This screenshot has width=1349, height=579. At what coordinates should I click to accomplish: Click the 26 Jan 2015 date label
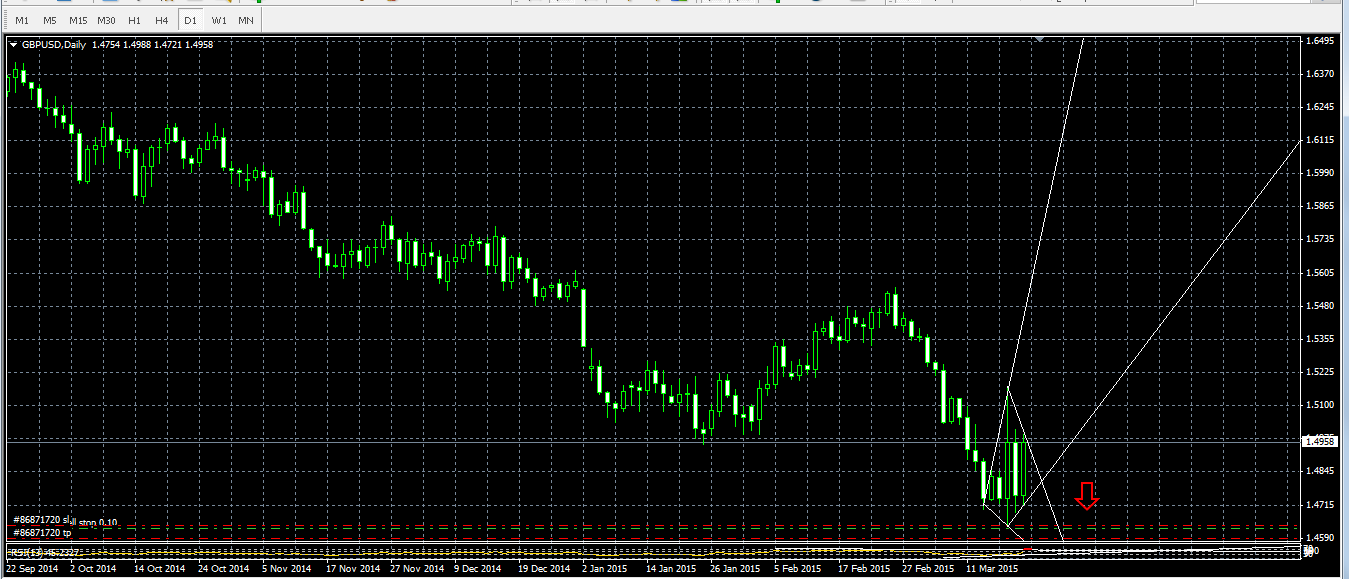tap(735, 568)
